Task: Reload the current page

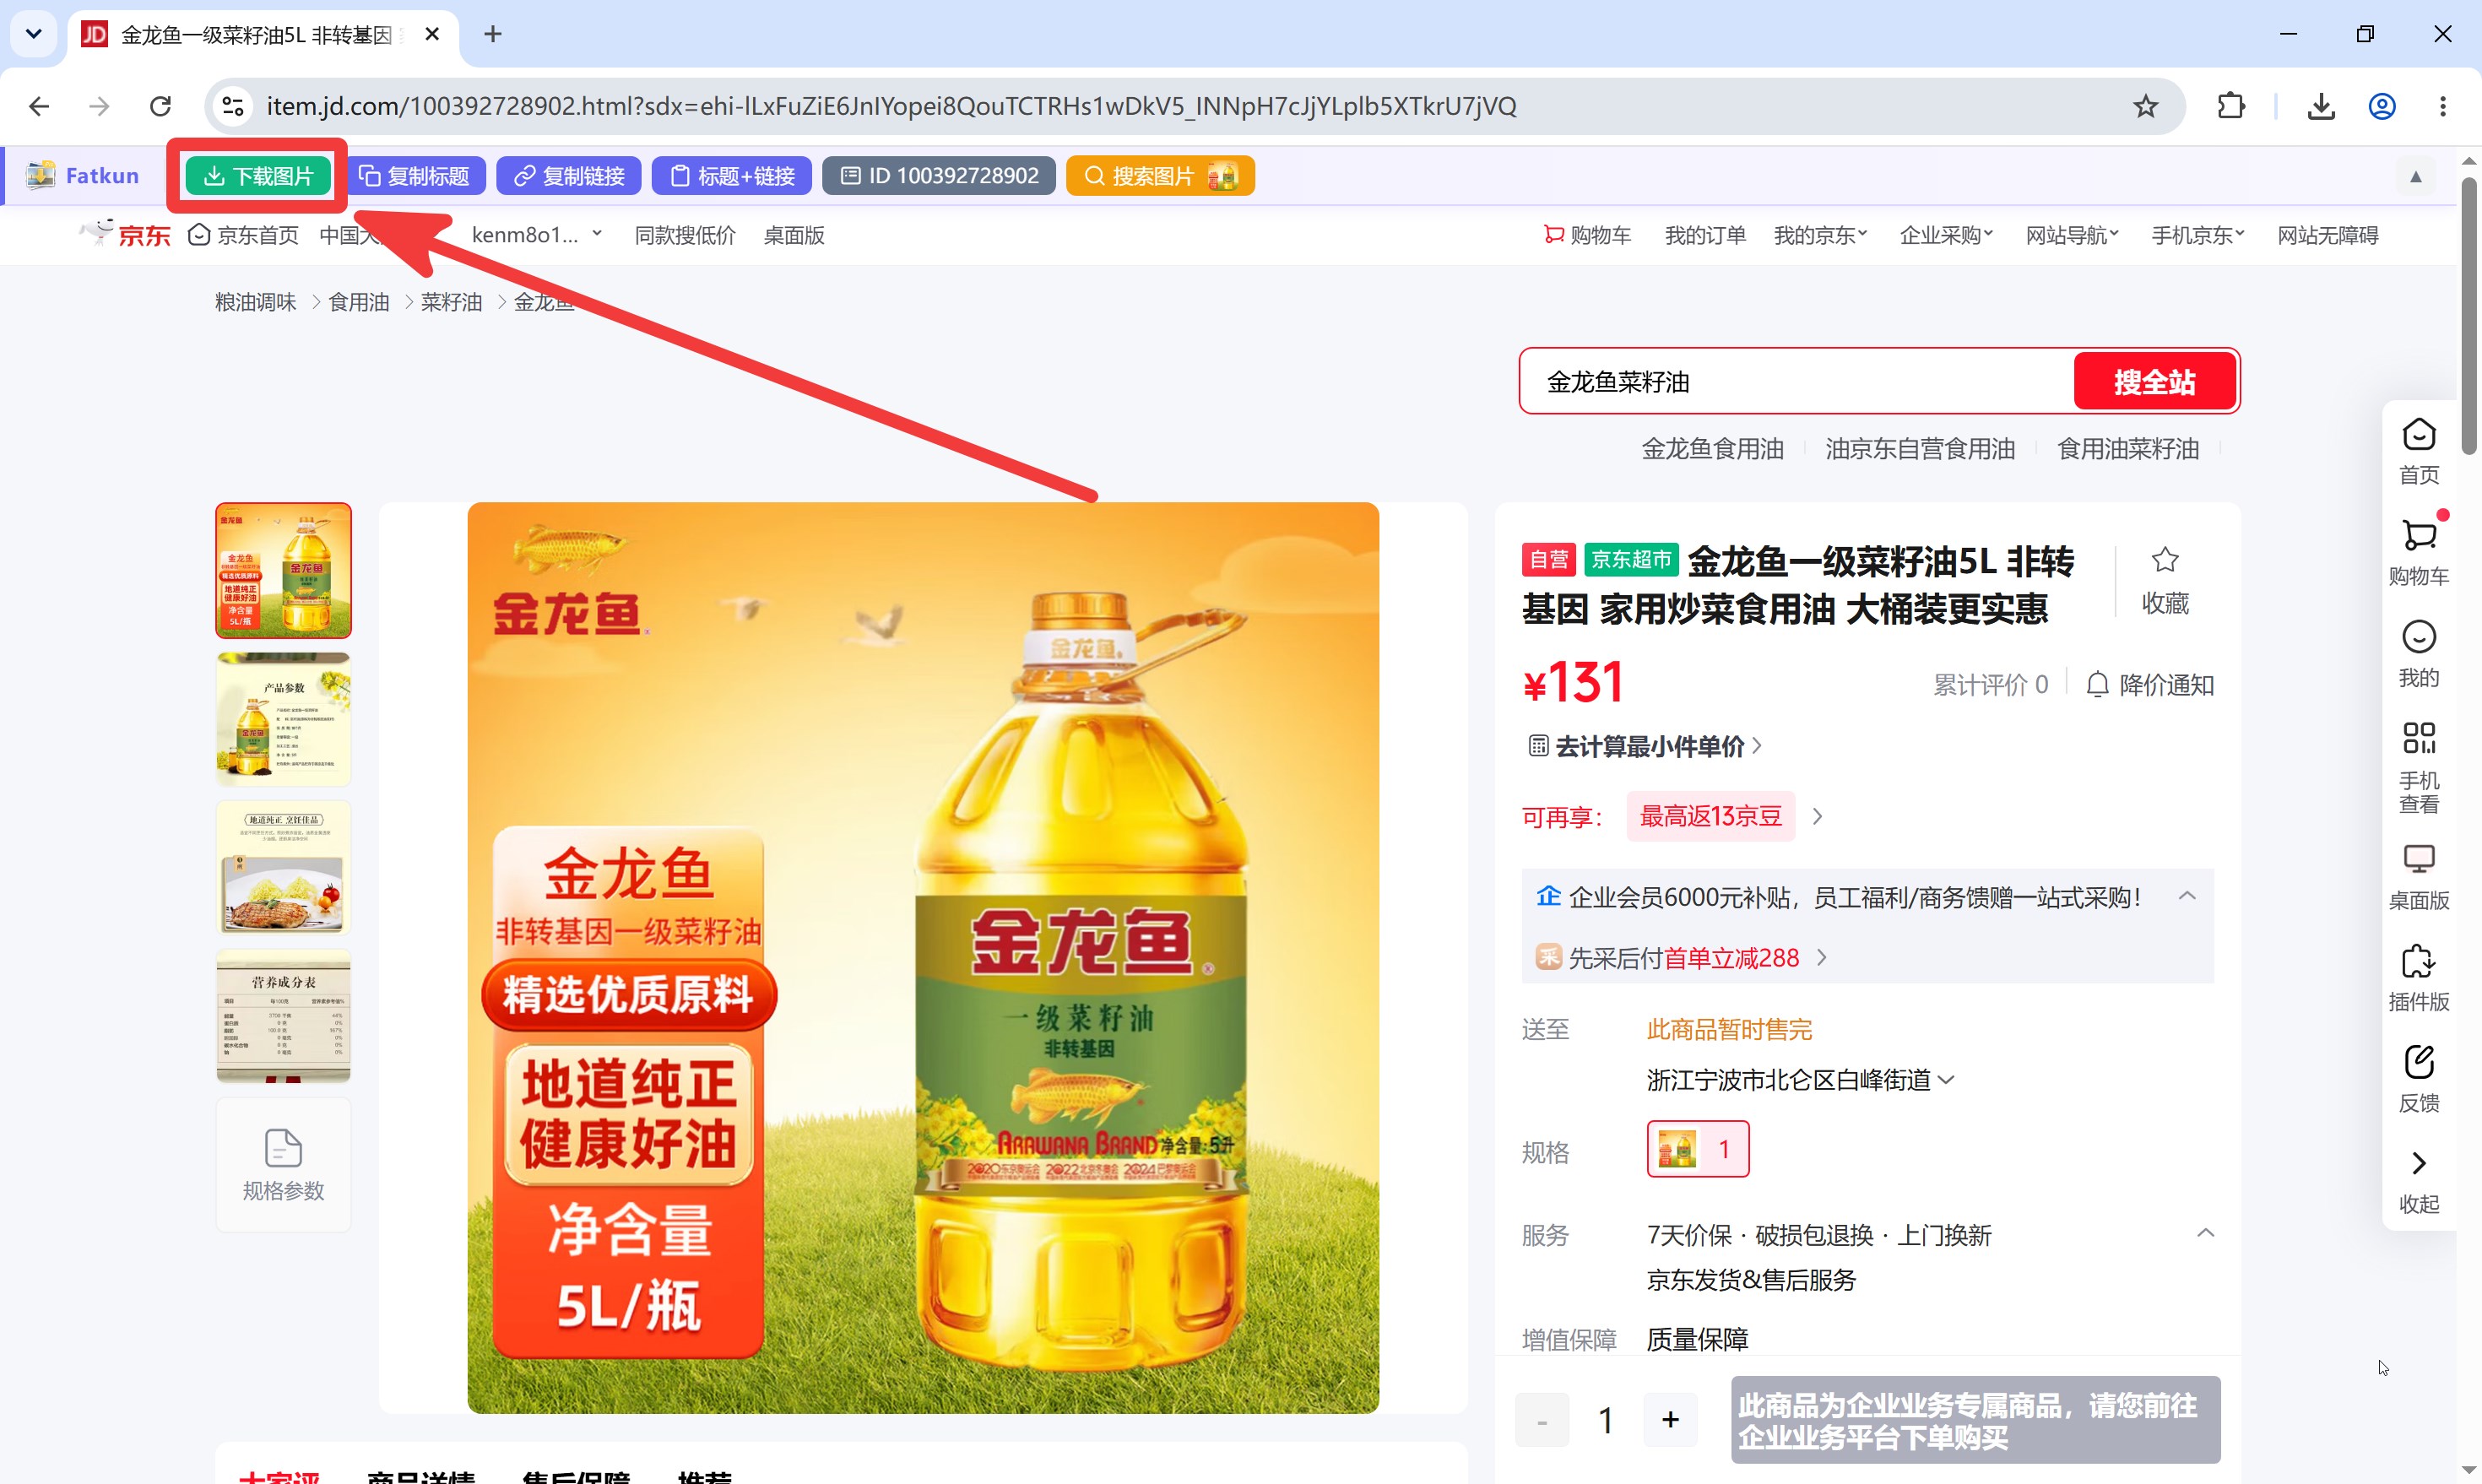Action: click(x=160, y=106)
